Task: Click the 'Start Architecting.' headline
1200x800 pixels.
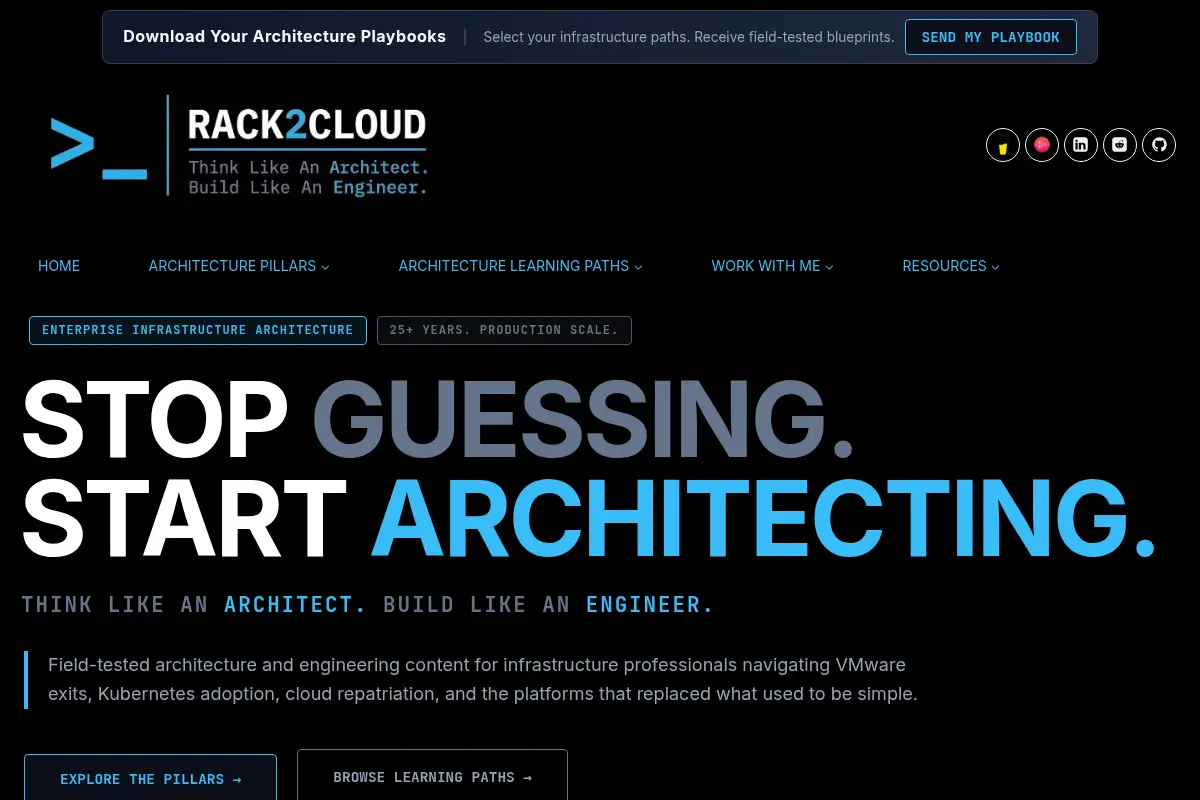Action: [589, 518]
